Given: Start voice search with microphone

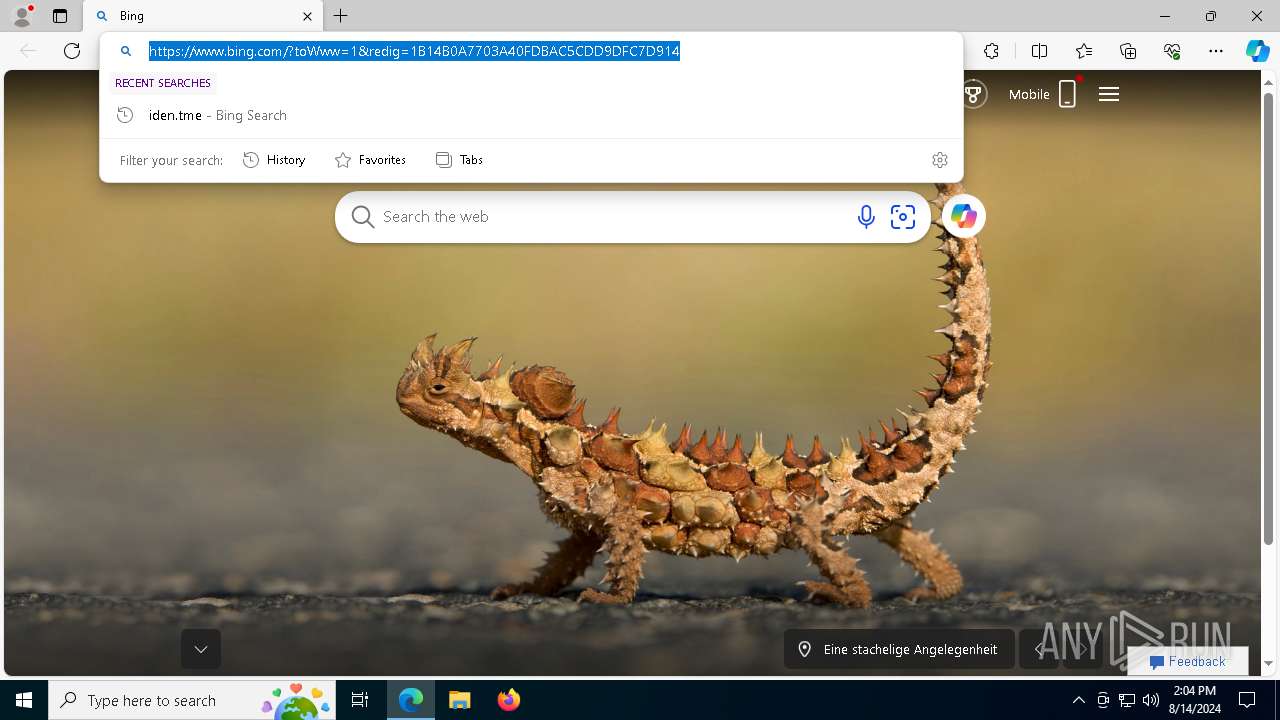Looking at the screenshot, I should tap(866, 217).
